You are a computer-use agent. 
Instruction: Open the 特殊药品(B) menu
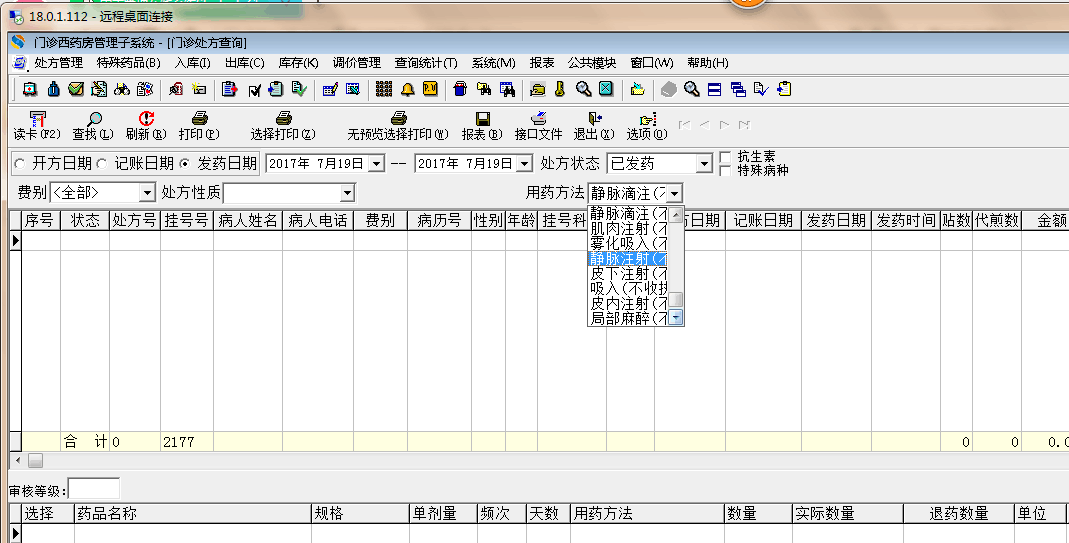point(129,63)
